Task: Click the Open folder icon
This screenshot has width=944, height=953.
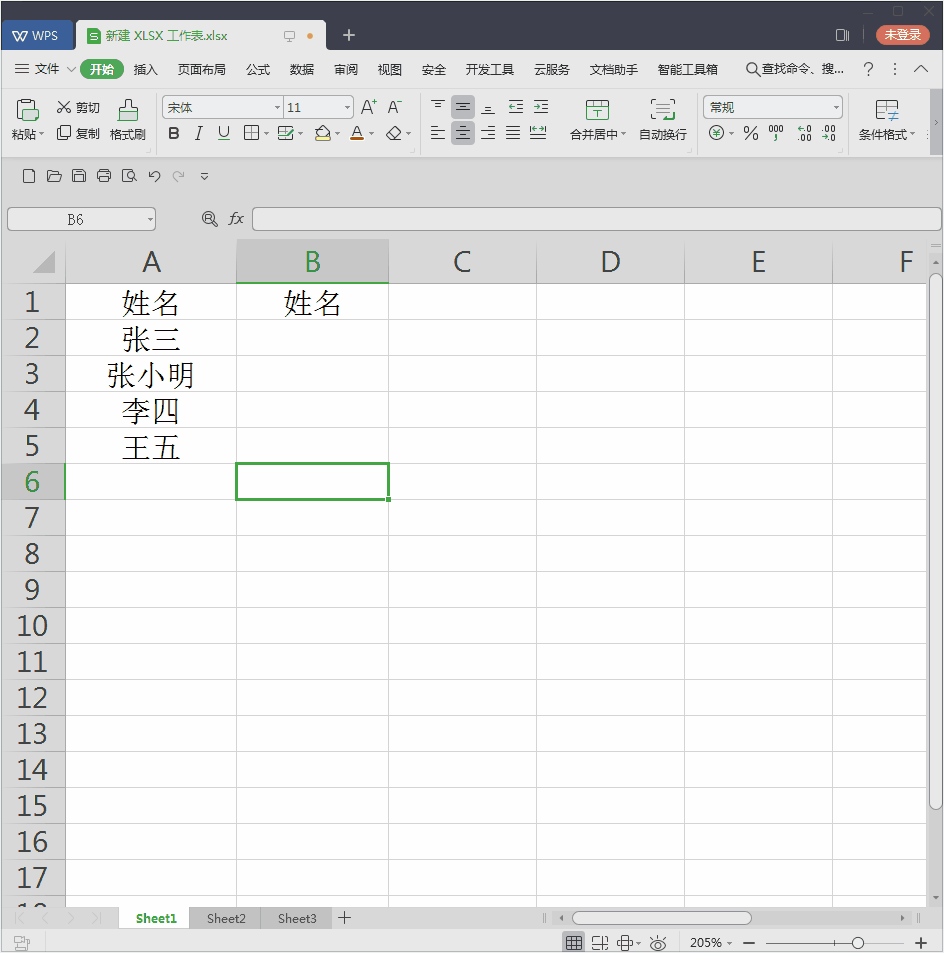Action: (x=54, y=176)
